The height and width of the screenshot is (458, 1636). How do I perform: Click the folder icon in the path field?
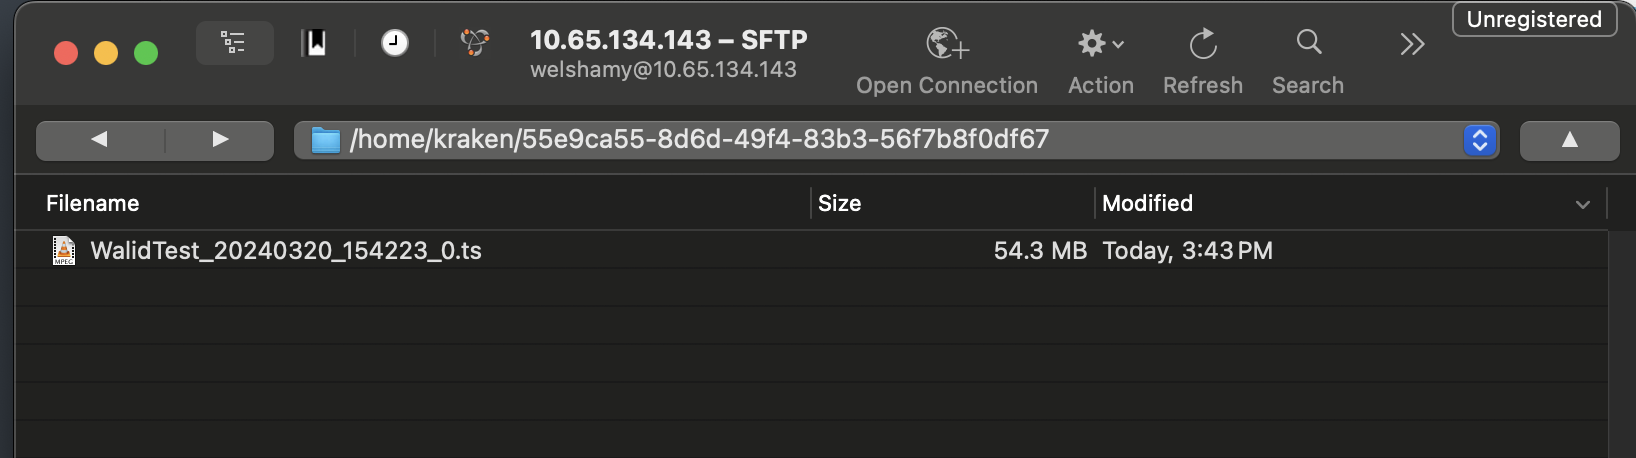point(326,140)
